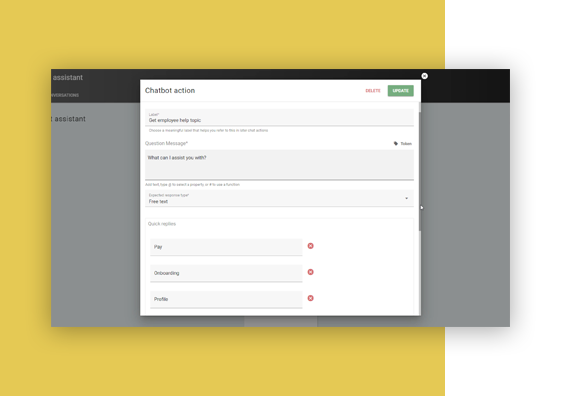562x396 pixels.
Task: Remove the Pay quick reply
Action: pyautogui.click(x=311, y=246)
